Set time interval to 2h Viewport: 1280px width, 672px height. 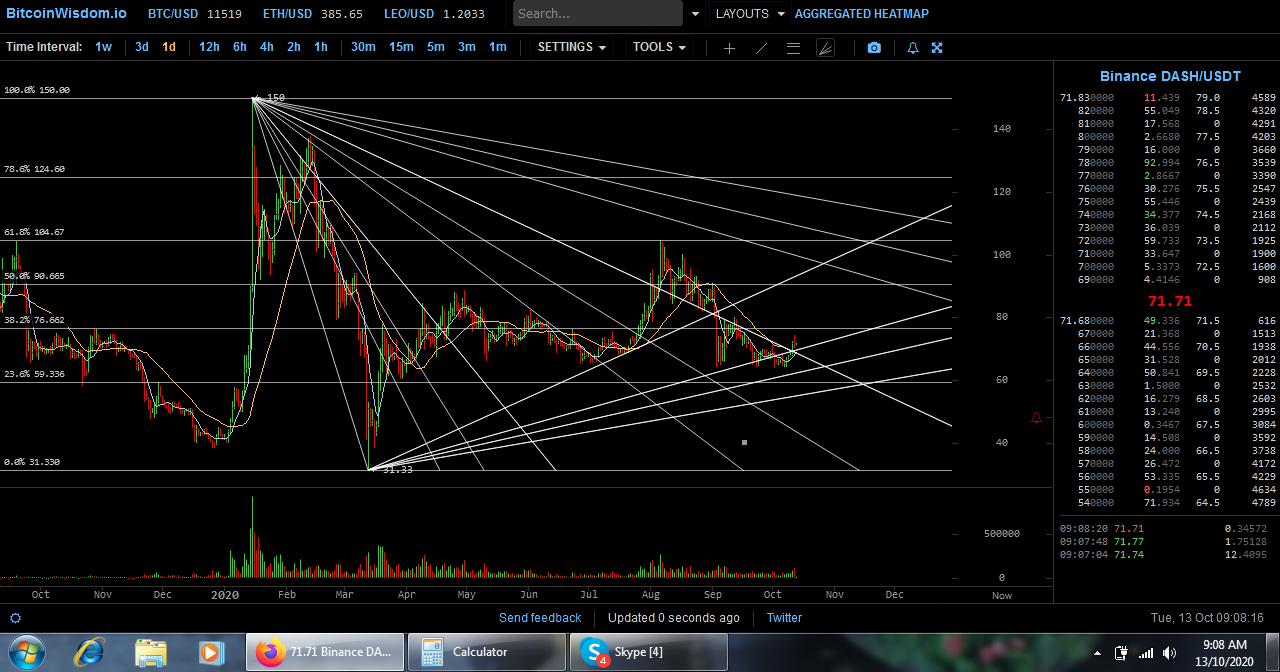tap(294, 47)
